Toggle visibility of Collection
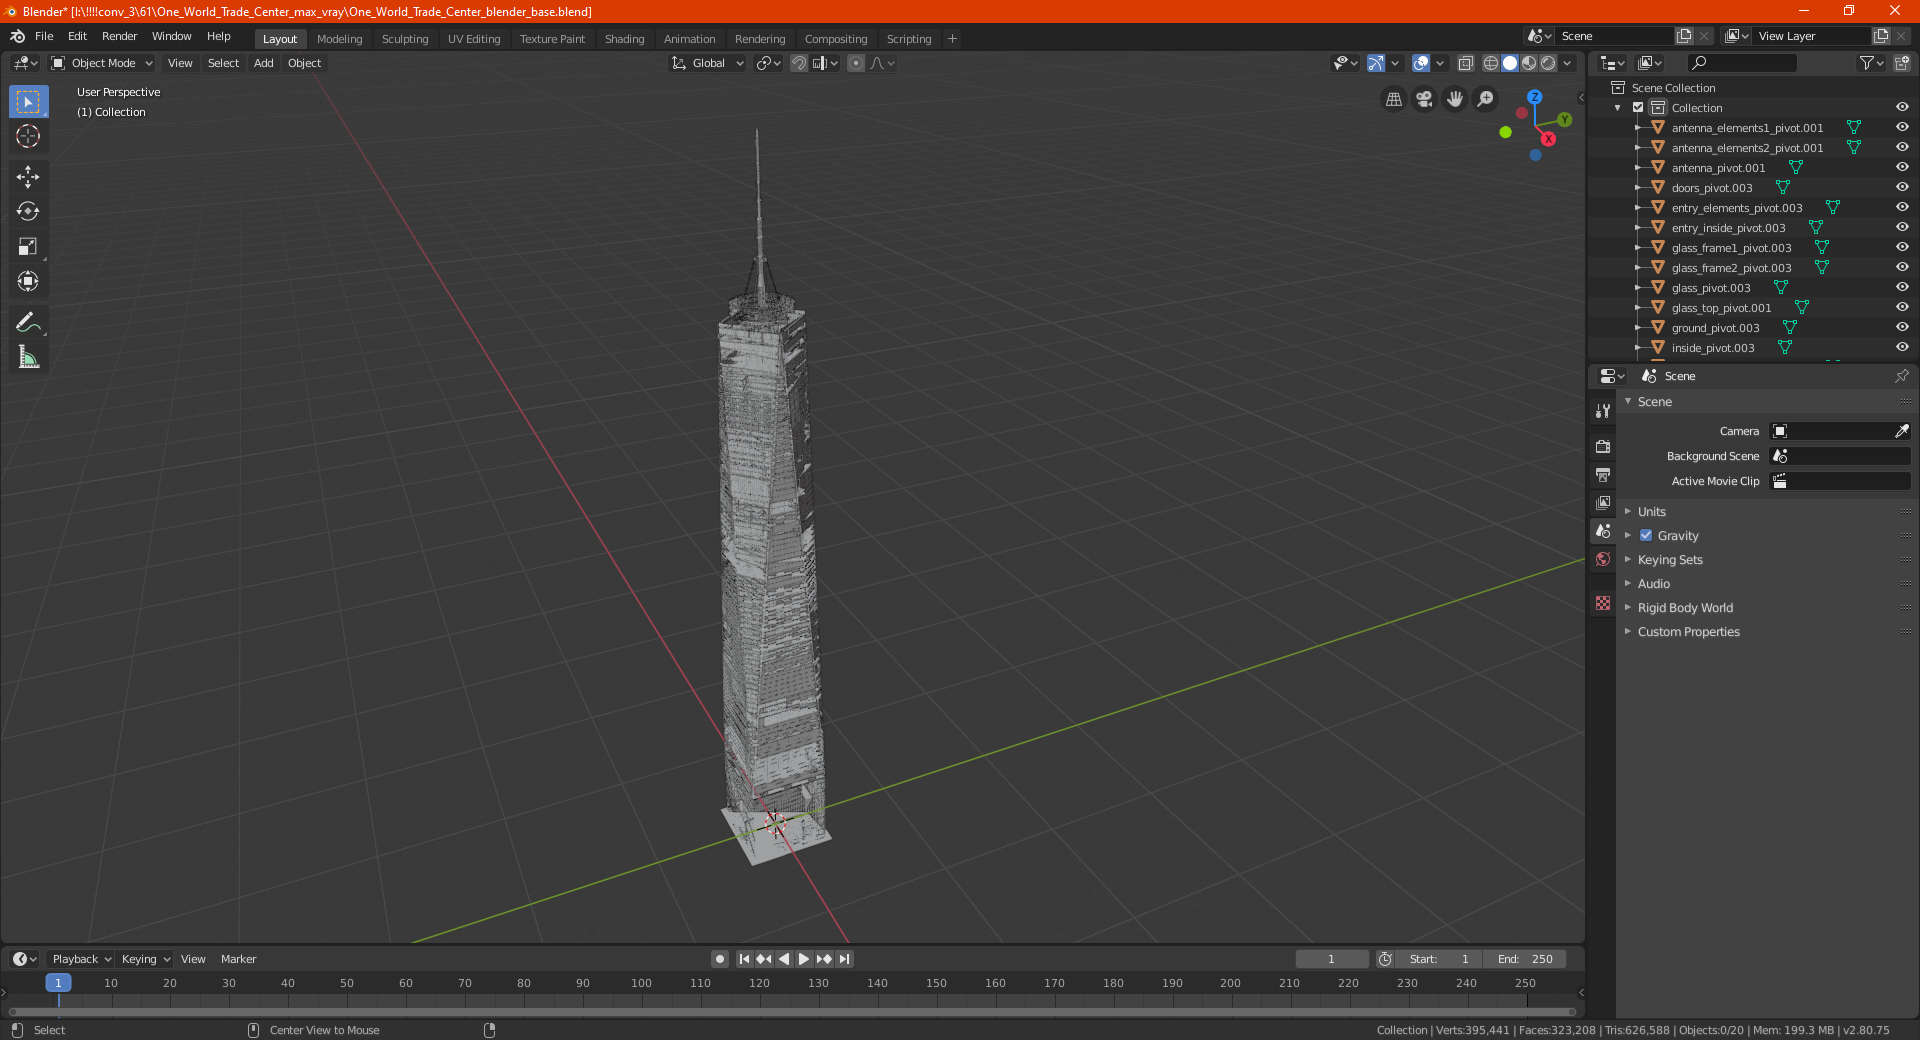The image size is (1920, 1040). 1902,107
